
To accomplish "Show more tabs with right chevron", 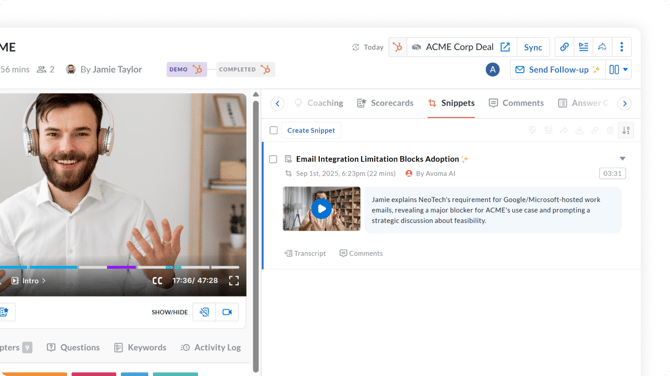I will (x=624, y=103).
